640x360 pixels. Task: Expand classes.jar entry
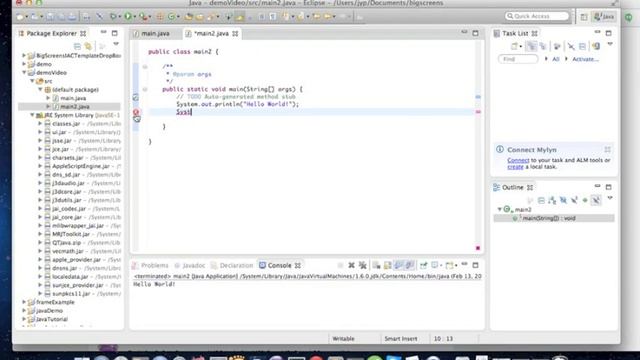click(40, 124)
